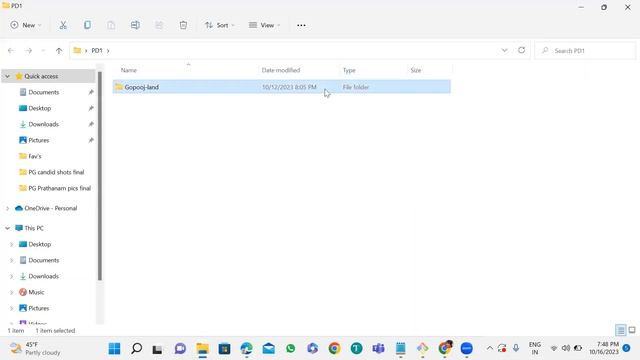The image size is (640, 360).
Task: Go back to previous folder
Action: 11,51
